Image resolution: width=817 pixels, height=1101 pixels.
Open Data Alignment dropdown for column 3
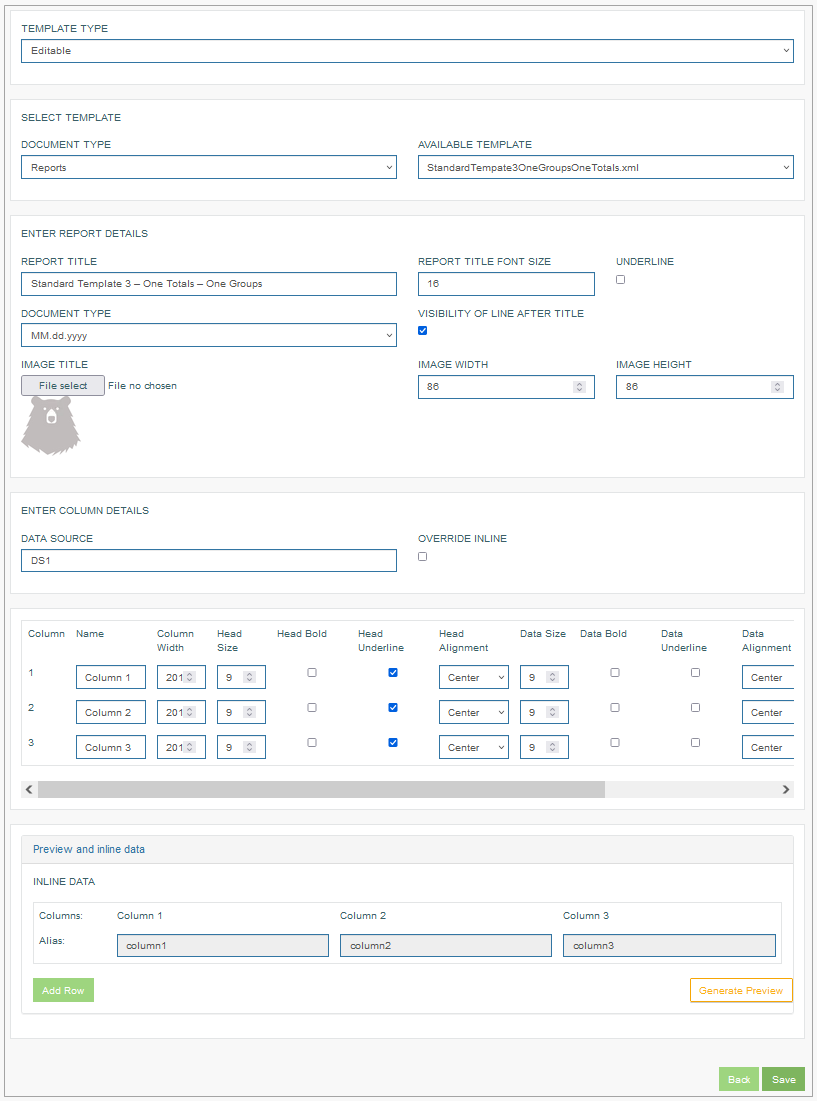click(768, 748)
